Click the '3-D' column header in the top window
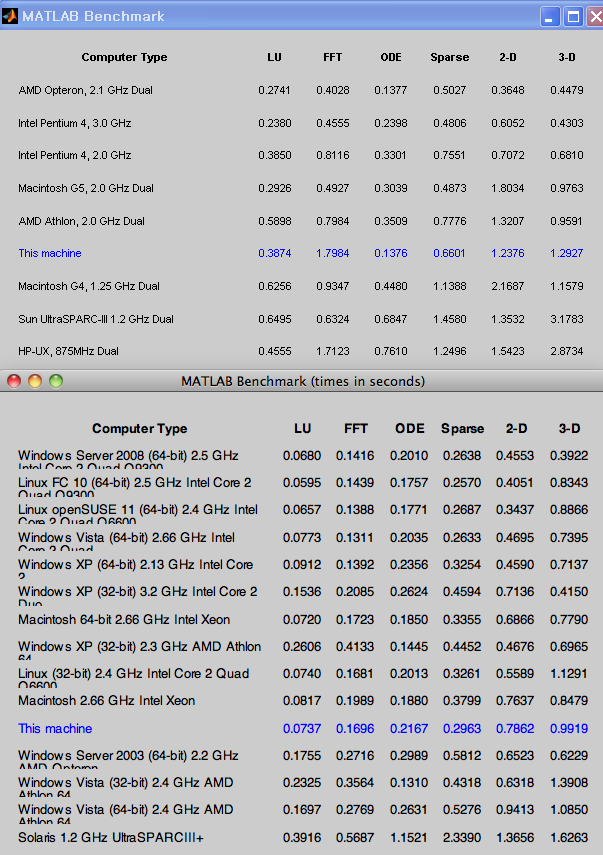 click(x=567, y=57)
